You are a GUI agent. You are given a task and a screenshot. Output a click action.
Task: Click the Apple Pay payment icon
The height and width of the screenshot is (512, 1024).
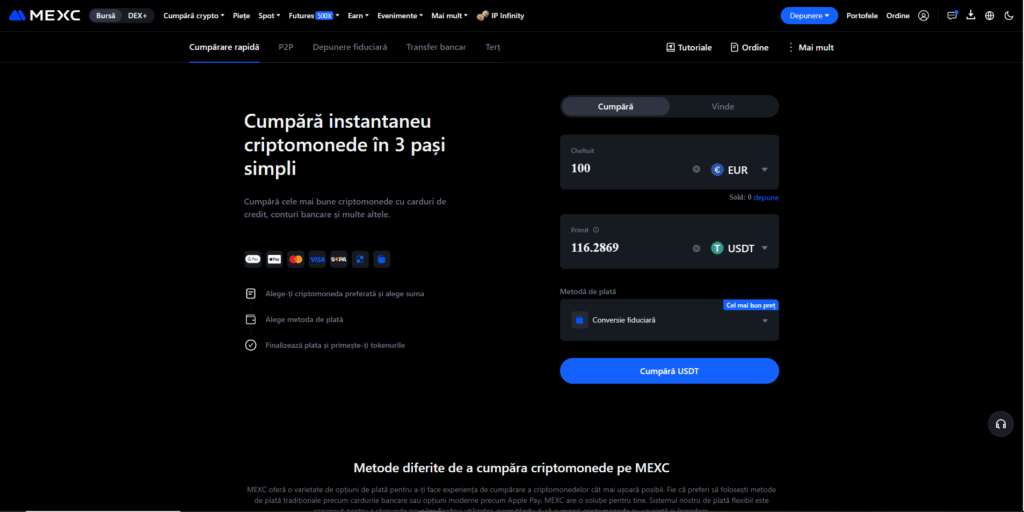pyautogui.click(x=274, y=259)
